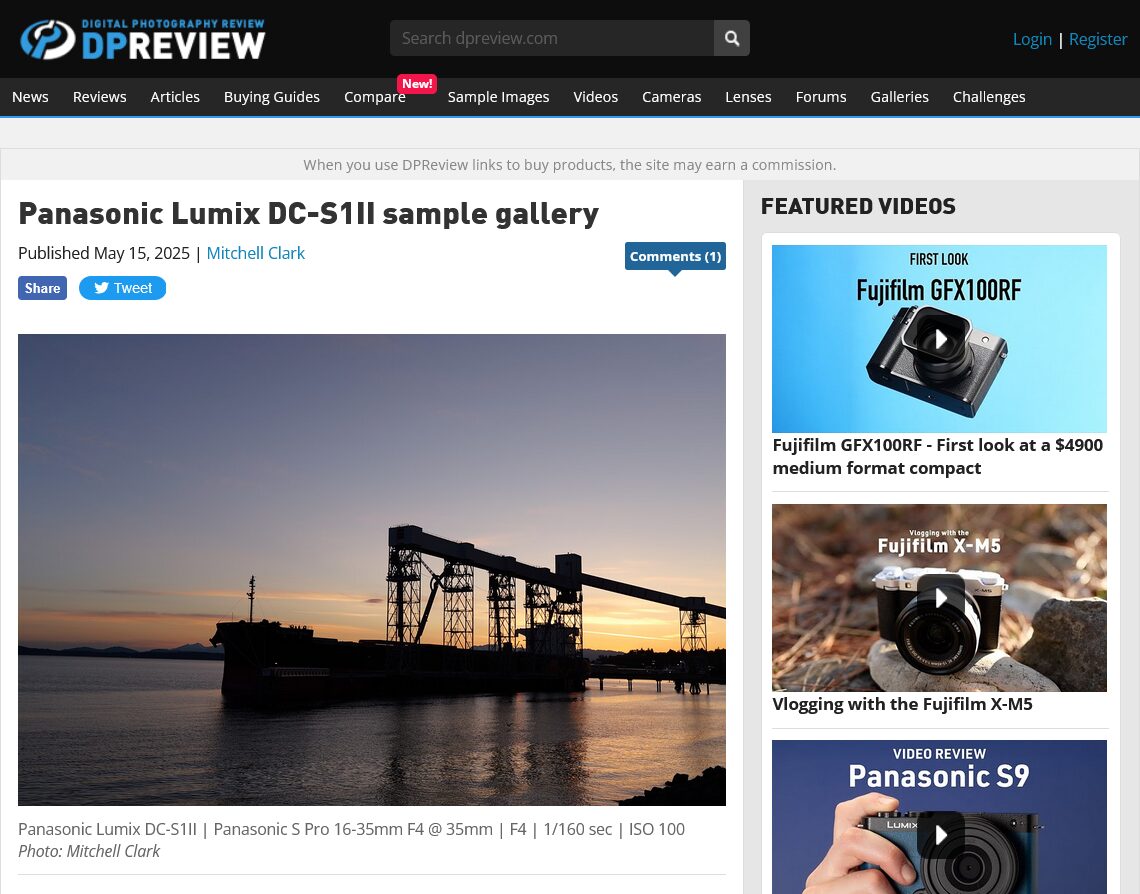
Task: Click the Login link
Action: [1032, 39]
